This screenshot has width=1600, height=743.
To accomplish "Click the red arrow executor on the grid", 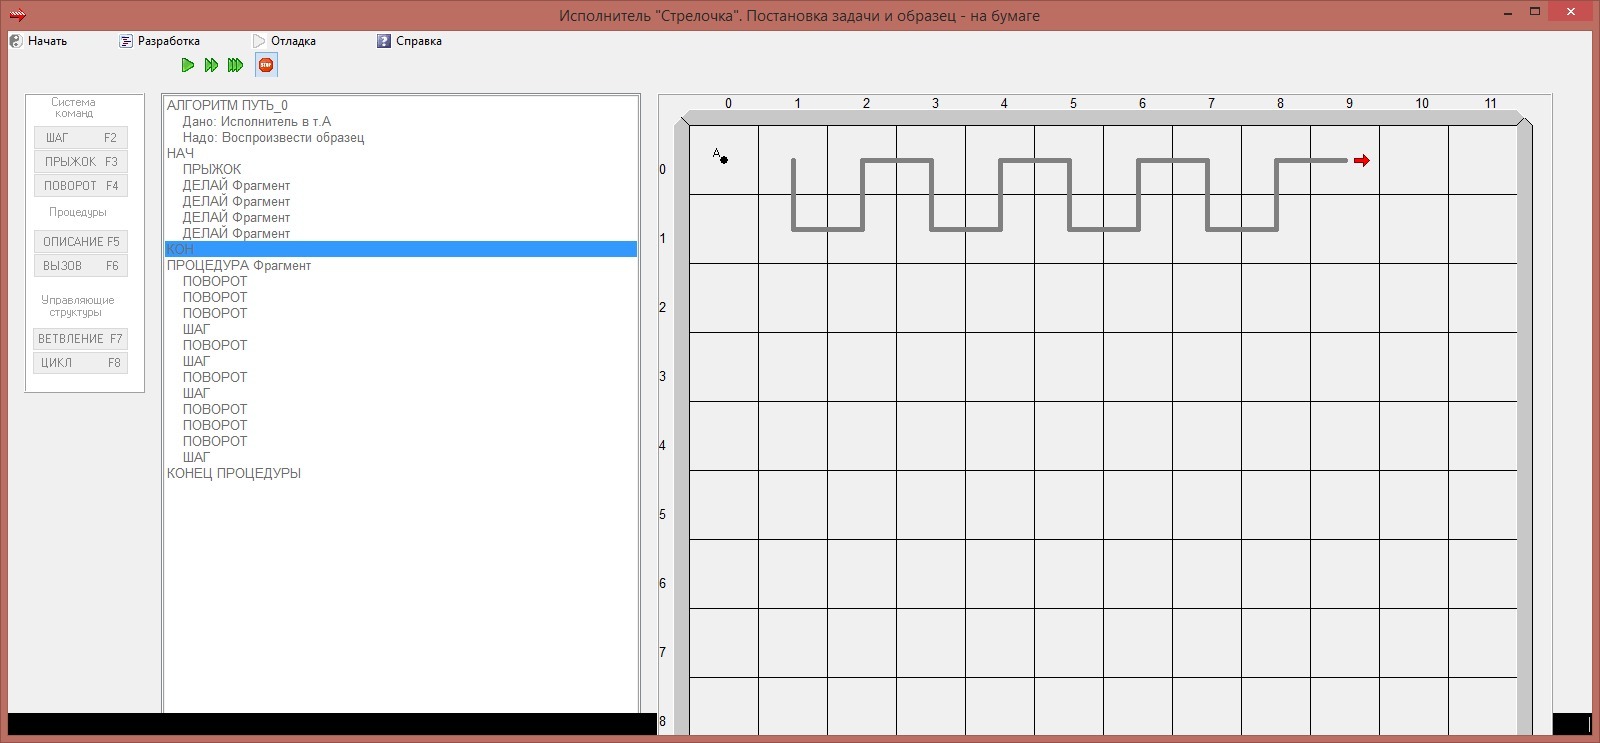I will tap(1362, 160).
